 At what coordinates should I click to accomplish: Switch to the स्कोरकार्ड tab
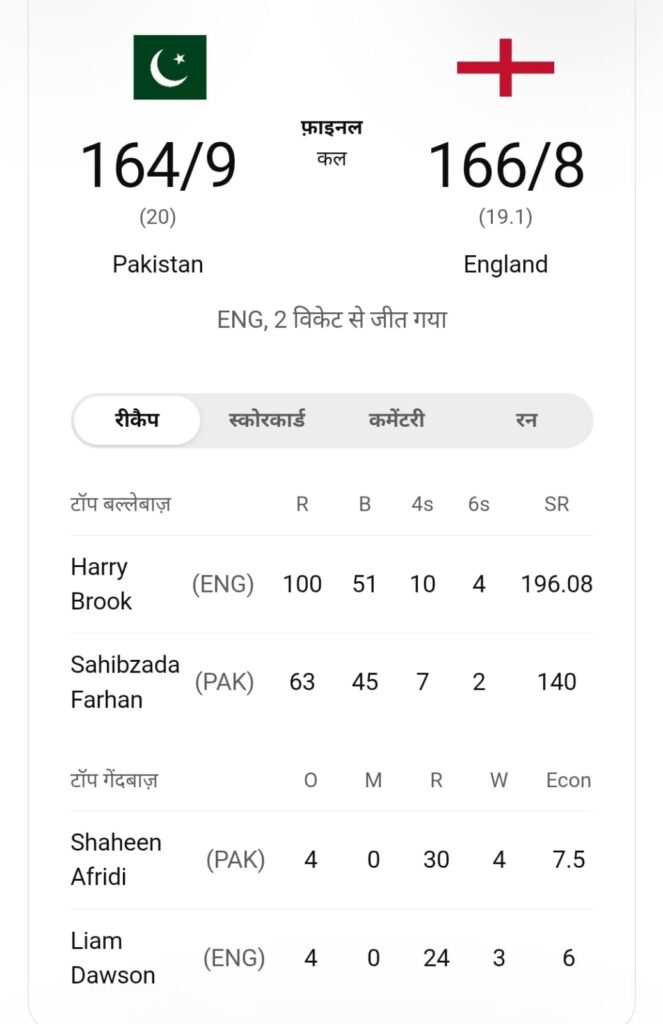pos(266,420)
